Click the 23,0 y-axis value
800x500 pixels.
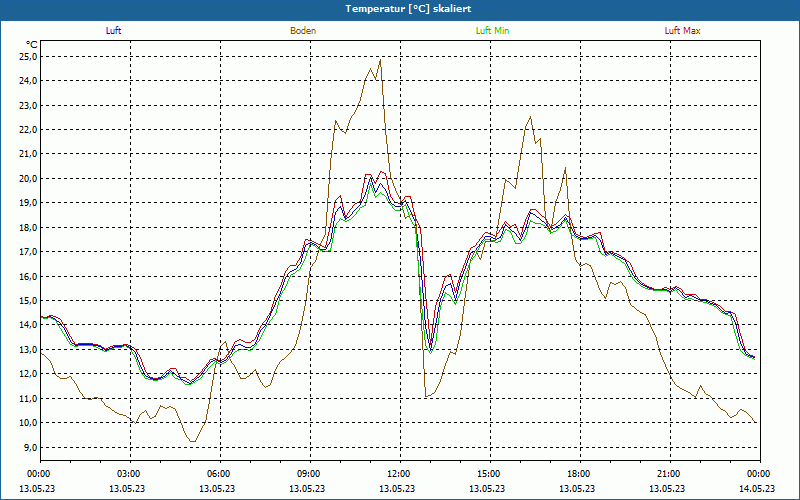[x=28, y=105]
